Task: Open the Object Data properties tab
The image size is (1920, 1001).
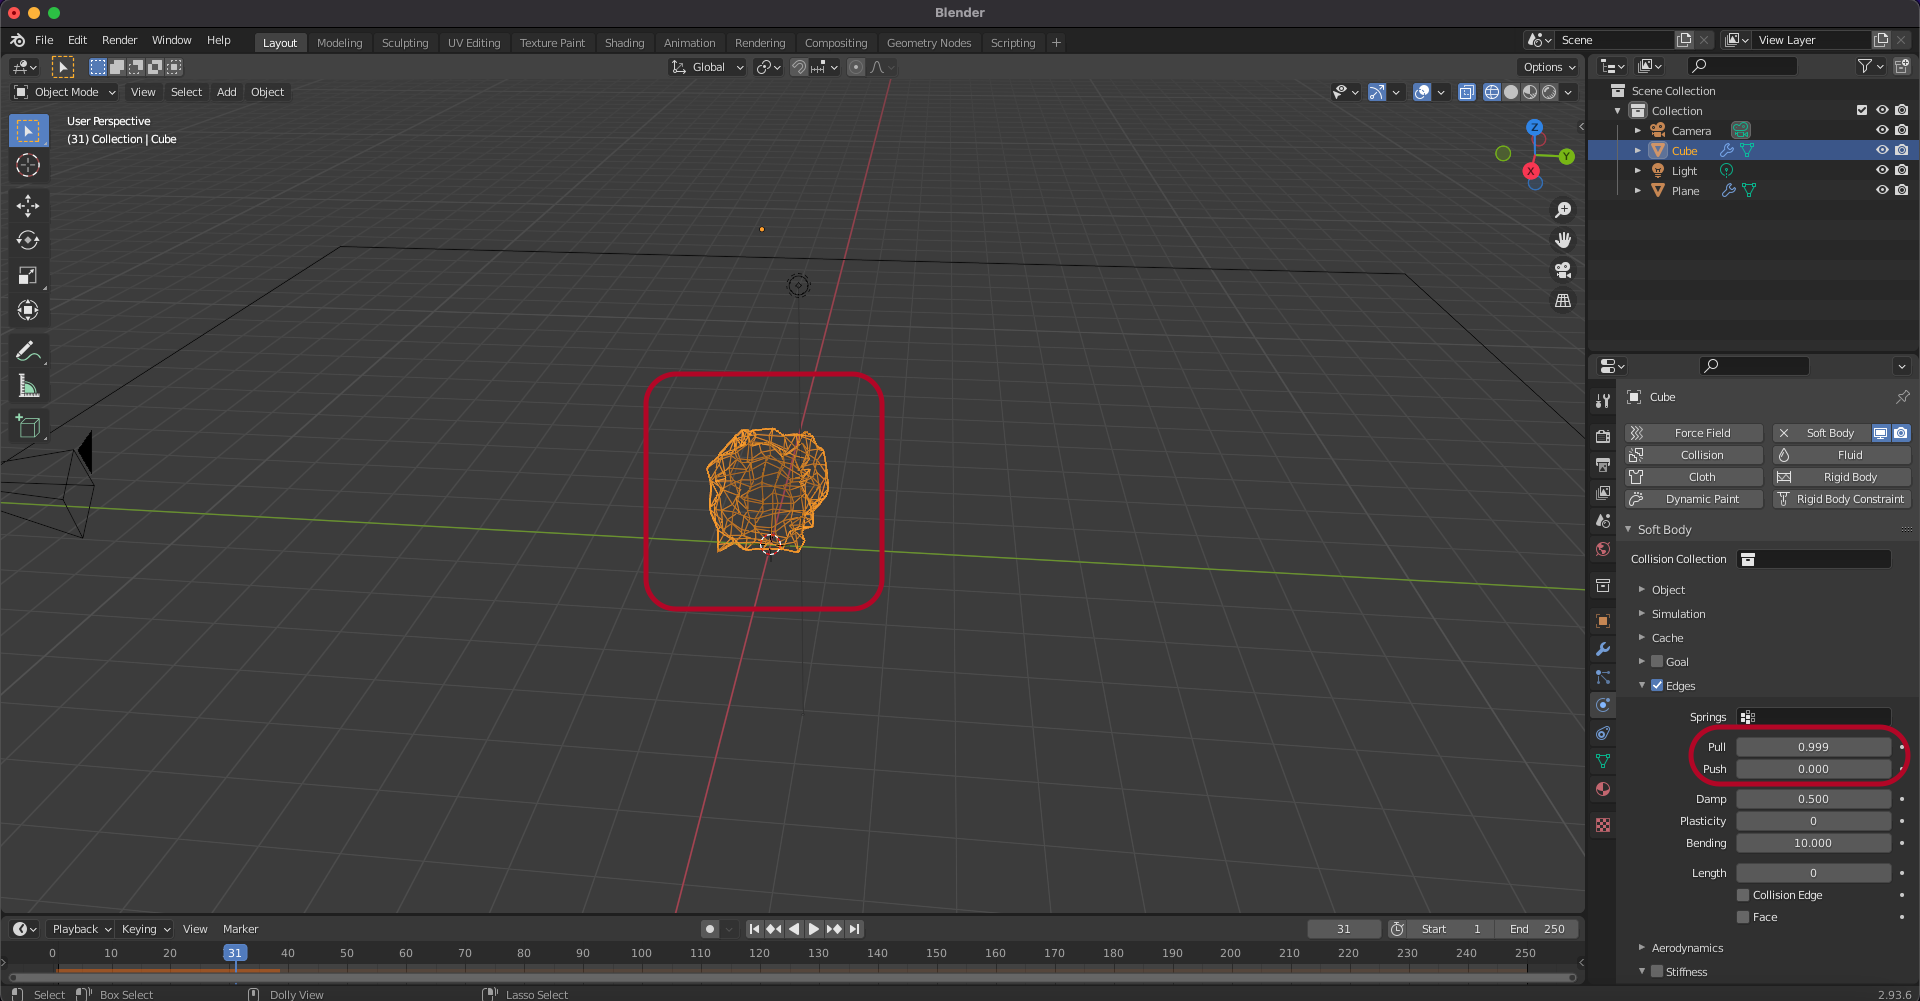Action: (1603, 761)
